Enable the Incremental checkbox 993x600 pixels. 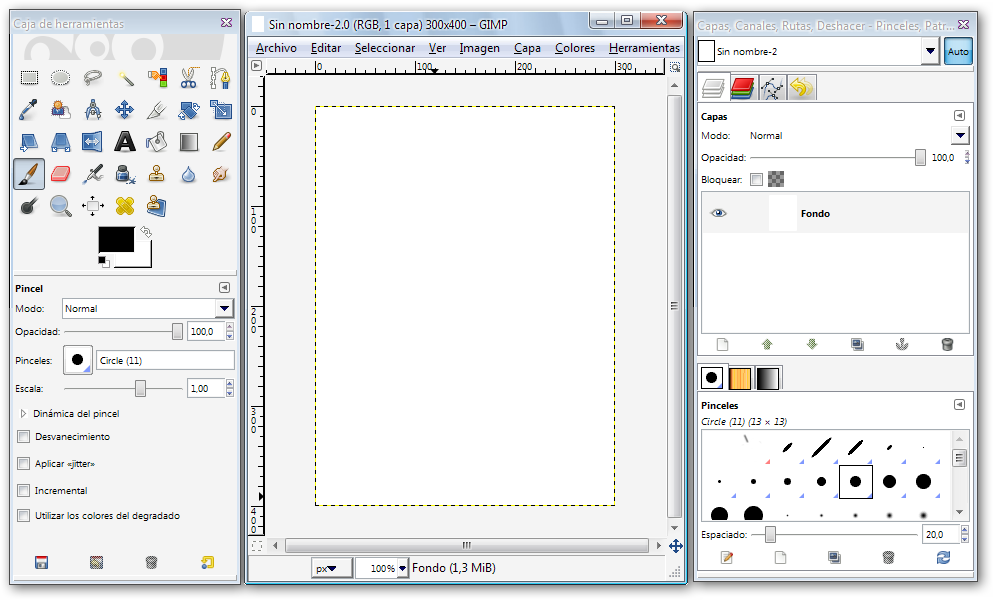point(24,491)
